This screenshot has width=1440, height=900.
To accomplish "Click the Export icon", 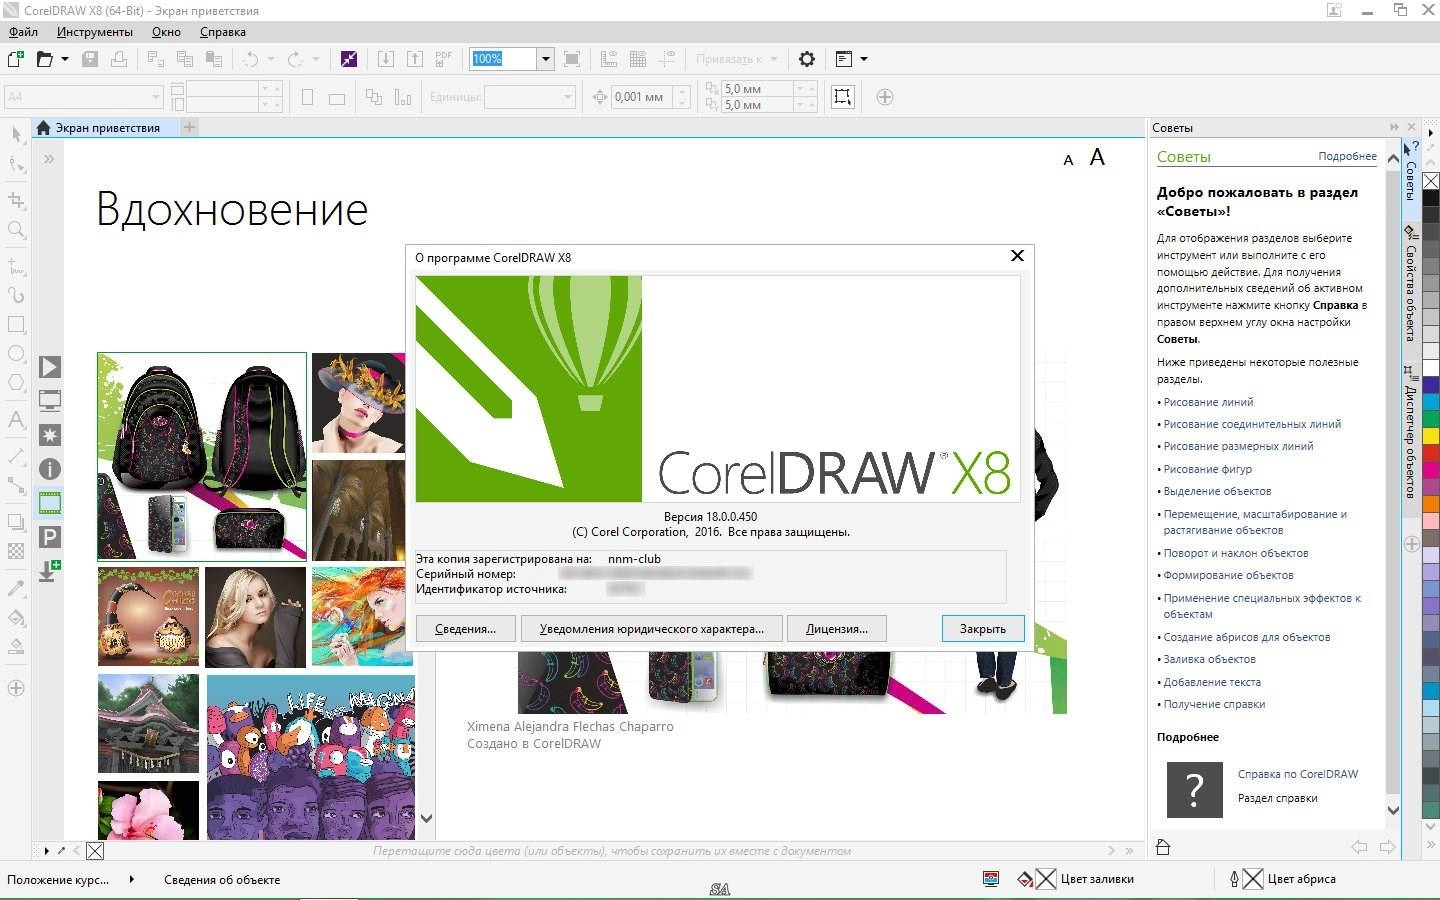I will pyautogui.click(x=415, y=59).
